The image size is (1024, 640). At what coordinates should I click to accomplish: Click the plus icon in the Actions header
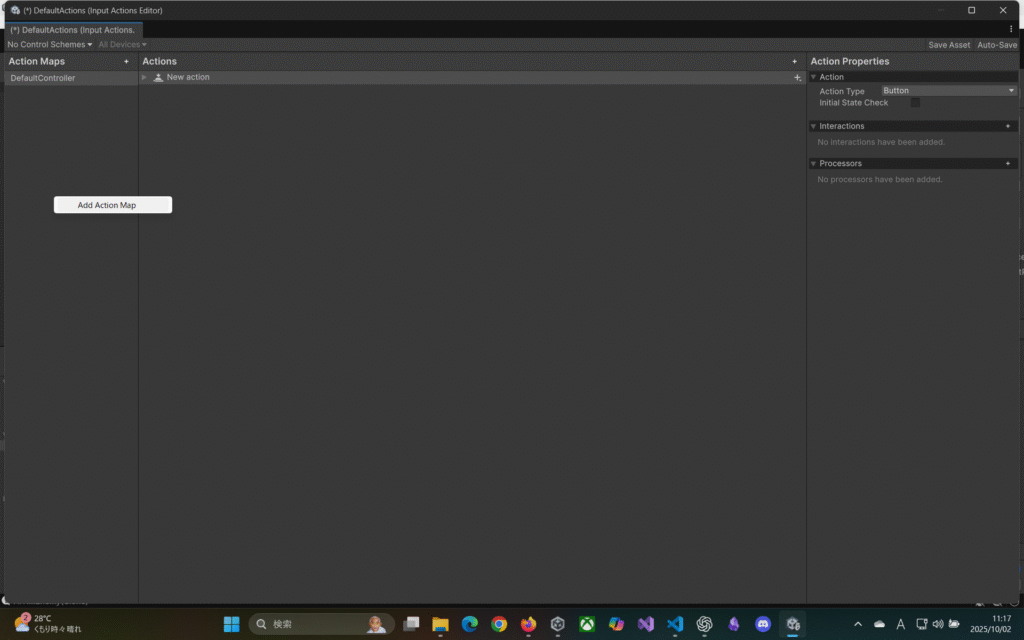795,62
